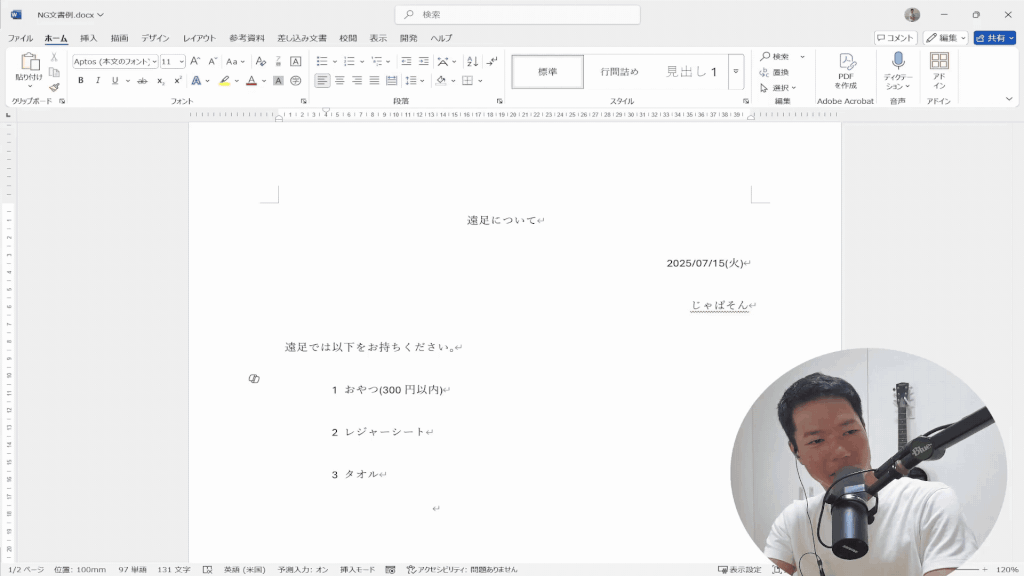Center align the paragraph

coord(340,81)
